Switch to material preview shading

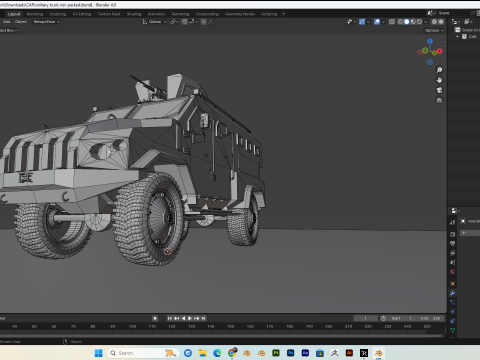[413, 22]
